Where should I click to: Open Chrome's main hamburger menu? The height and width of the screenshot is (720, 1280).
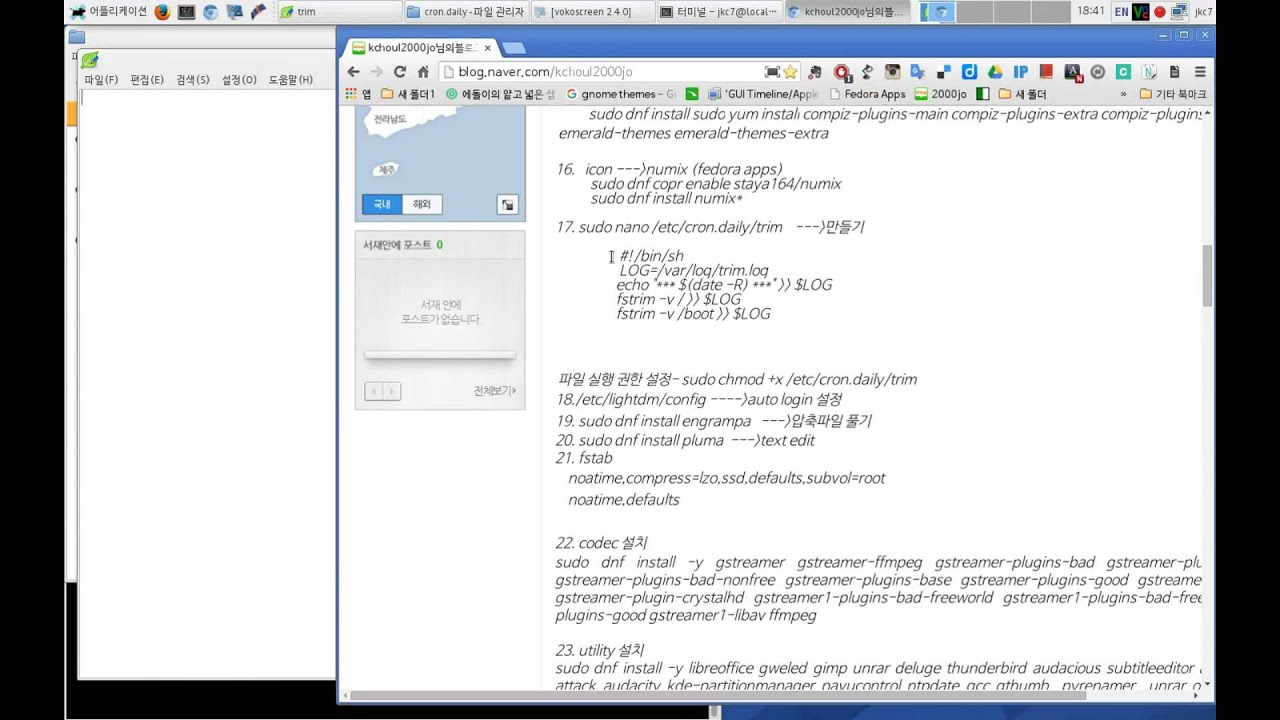tap(1200, 72)
